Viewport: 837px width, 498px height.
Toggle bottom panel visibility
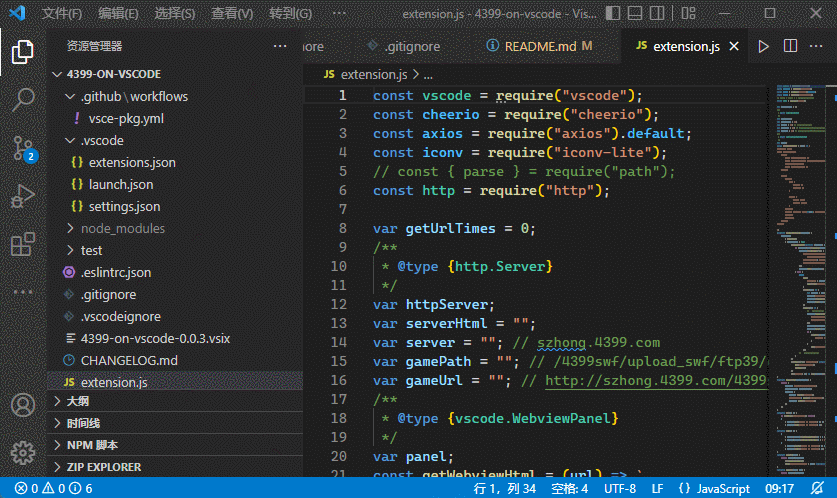[x=635, y=13]
